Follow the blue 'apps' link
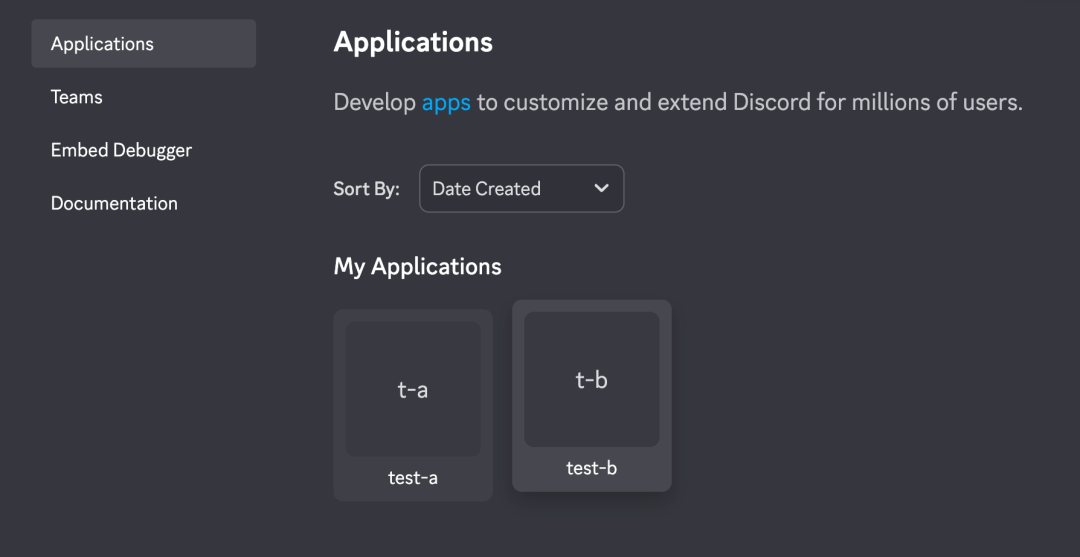 pyautogui.click(x=446, y=103)
